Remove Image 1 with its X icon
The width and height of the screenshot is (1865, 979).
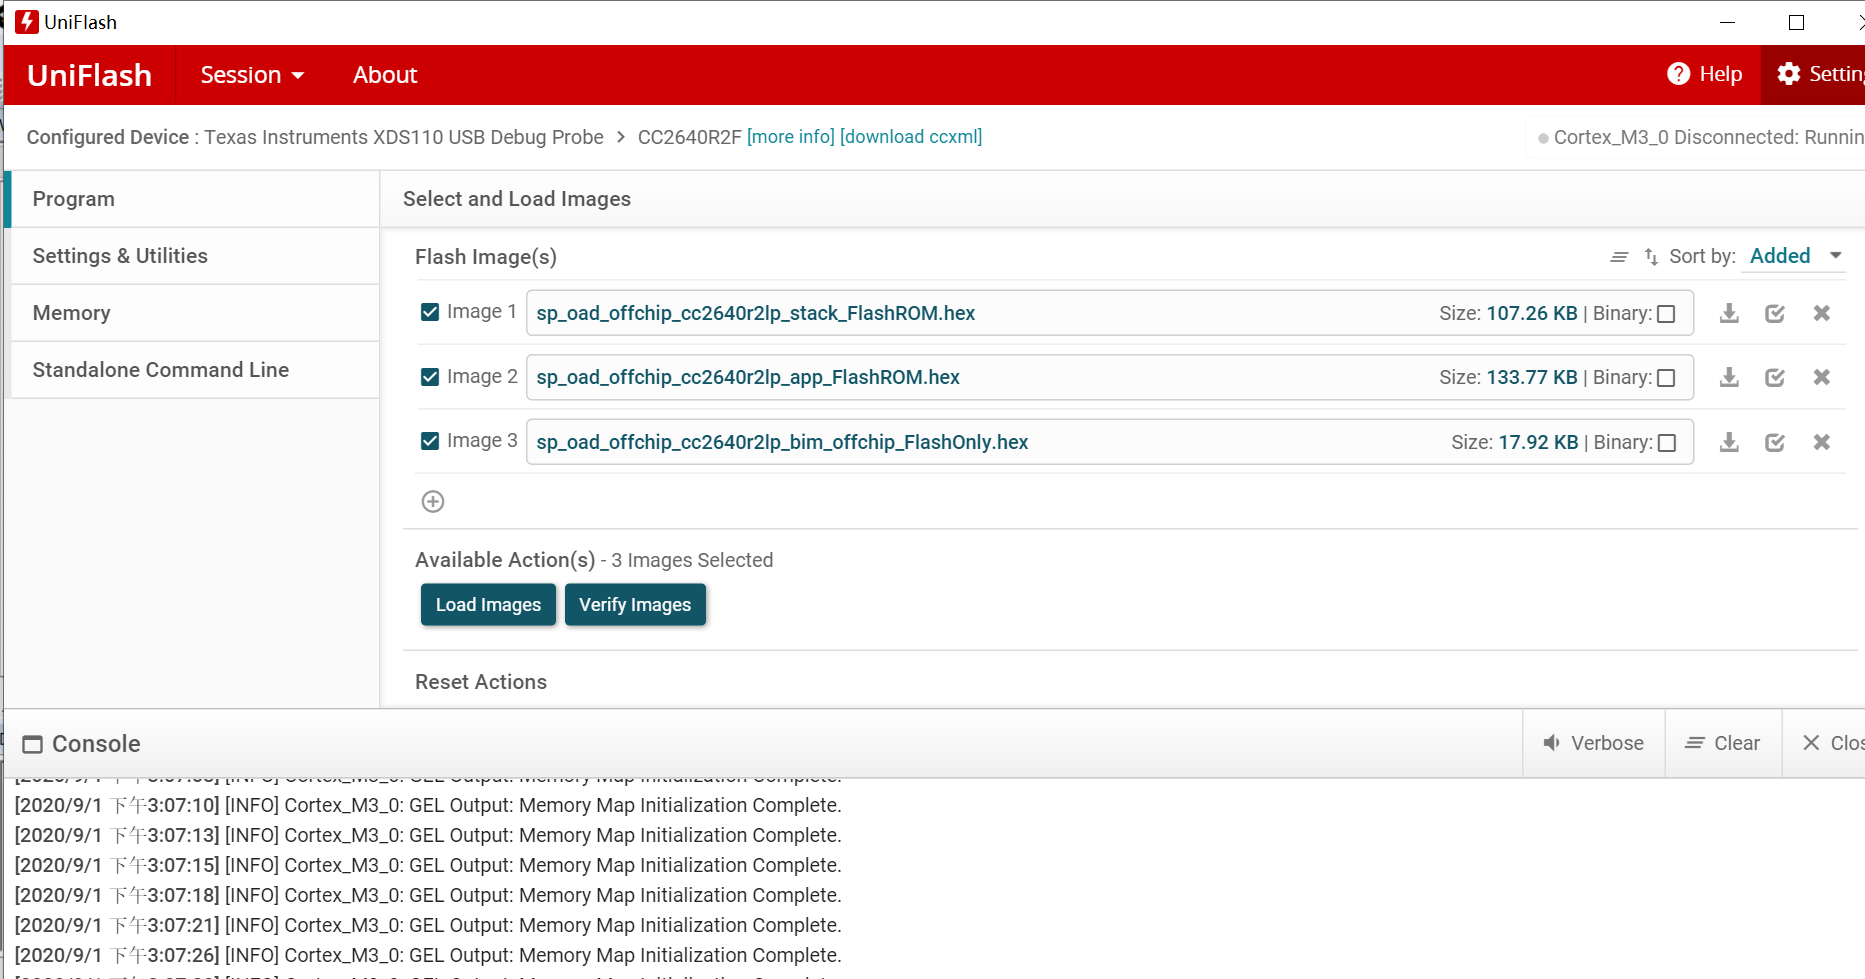[x=1822, y=313]
